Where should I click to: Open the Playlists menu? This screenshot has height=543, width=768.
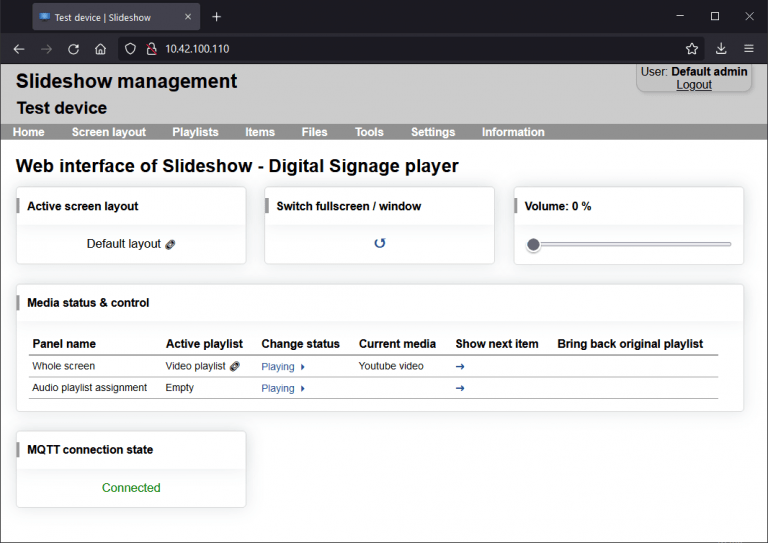tap(195, 132)
